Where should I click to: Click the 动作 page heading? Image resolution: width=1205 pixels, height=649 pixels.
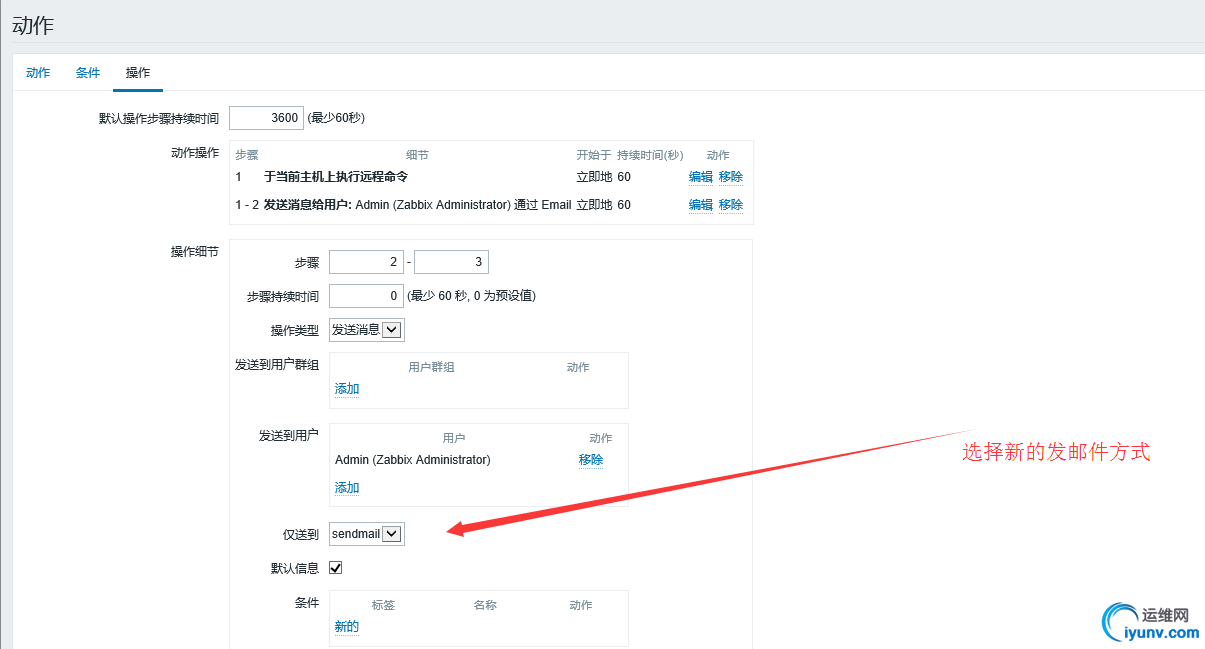tap(33, 26)
